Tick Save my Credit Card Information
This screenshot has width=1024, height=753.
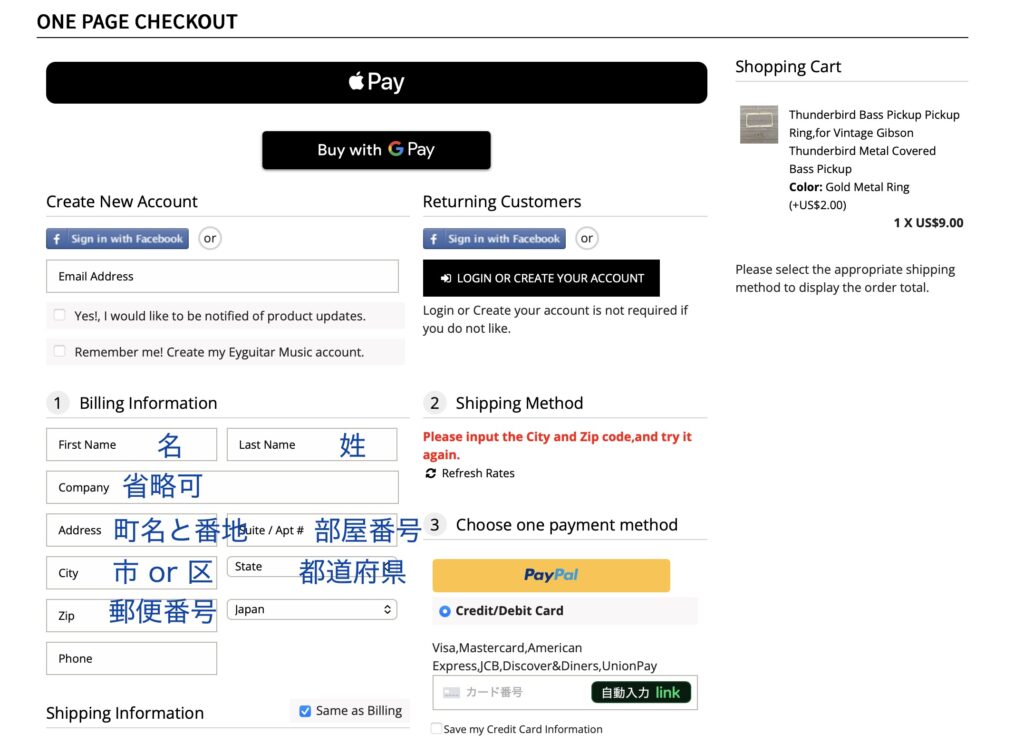tap(436, 729)
